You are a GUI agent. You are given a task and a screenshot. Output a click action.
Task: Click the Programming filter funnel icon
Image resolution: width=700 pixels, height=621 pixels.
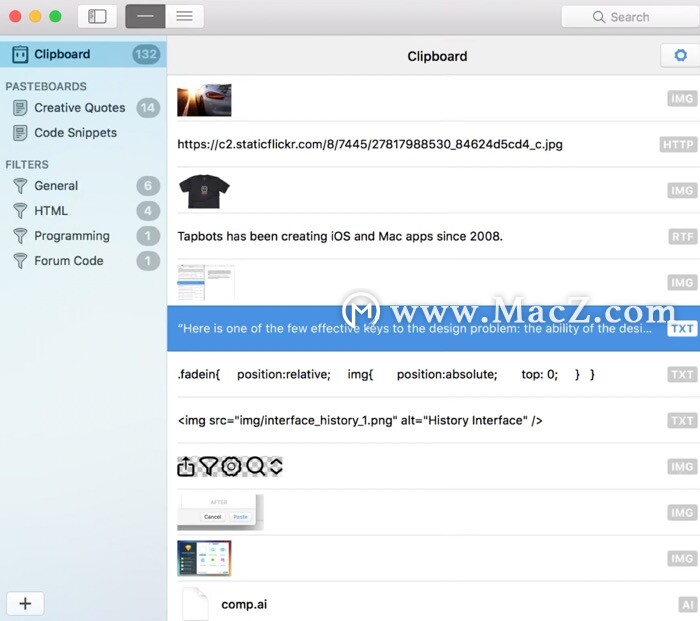20,236
